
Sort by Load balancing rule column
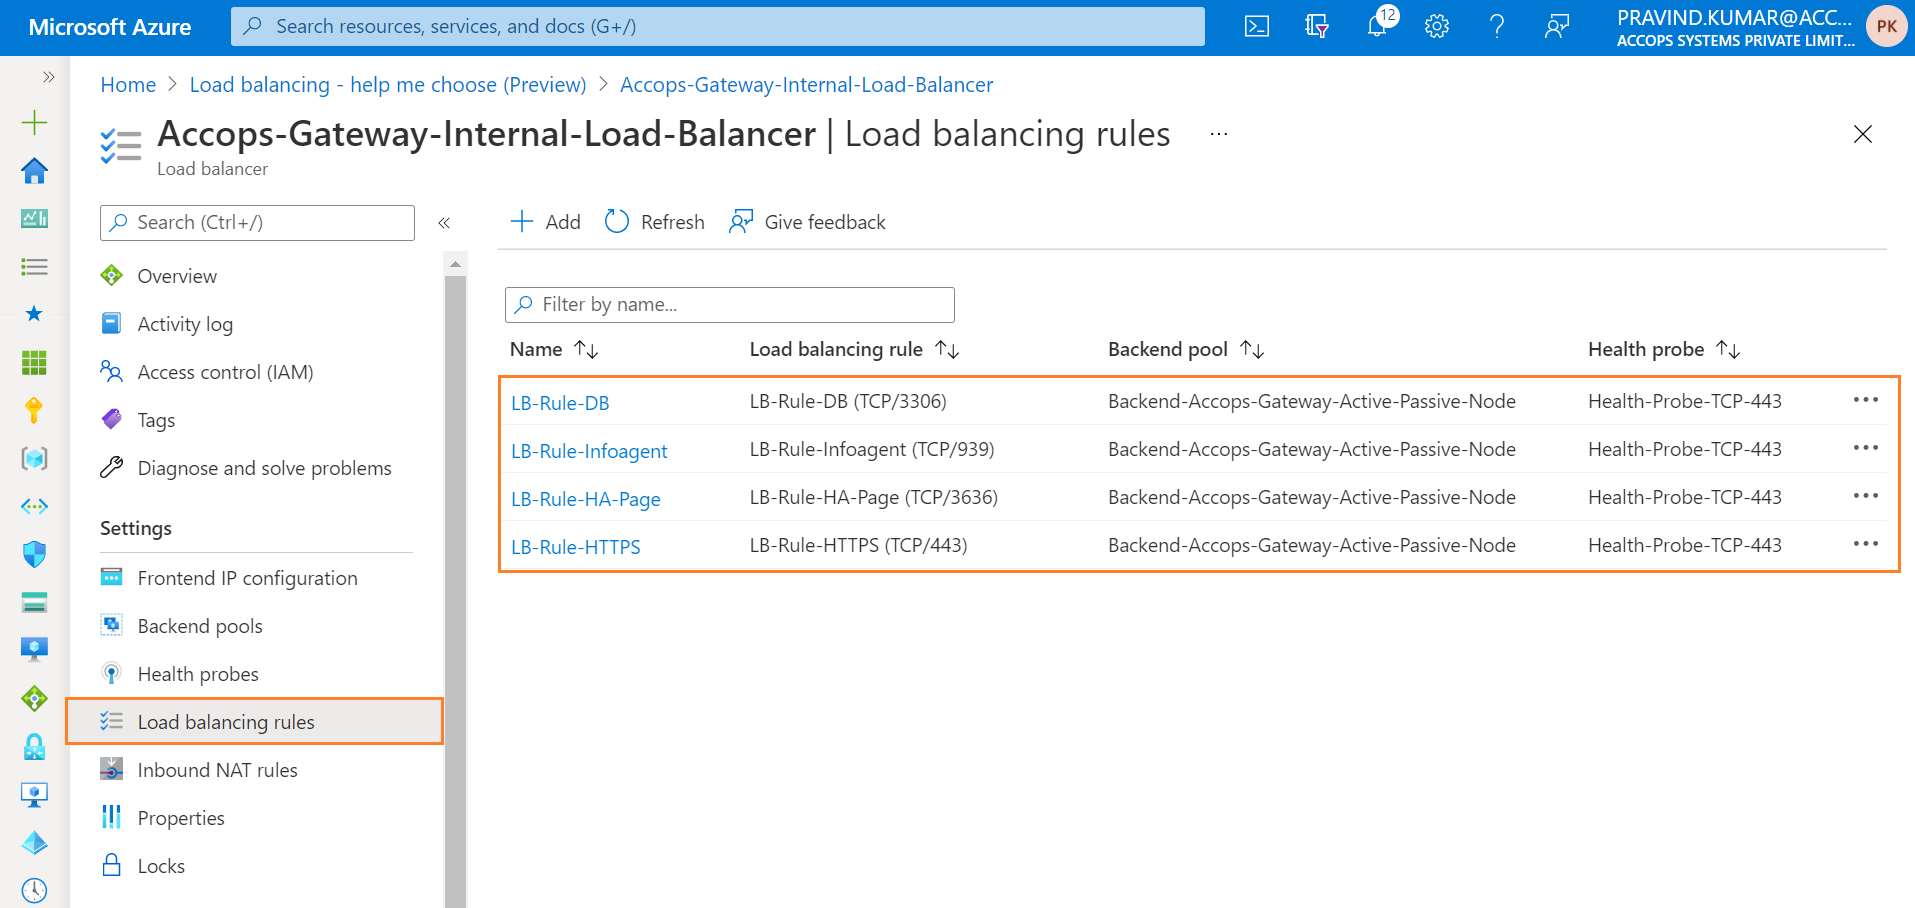[855, 349]
